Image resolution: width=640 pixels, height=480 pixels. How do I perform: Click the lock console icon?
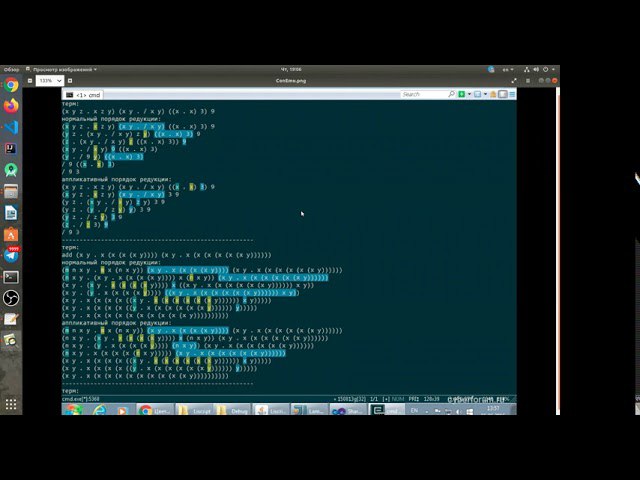click(493, 94)
